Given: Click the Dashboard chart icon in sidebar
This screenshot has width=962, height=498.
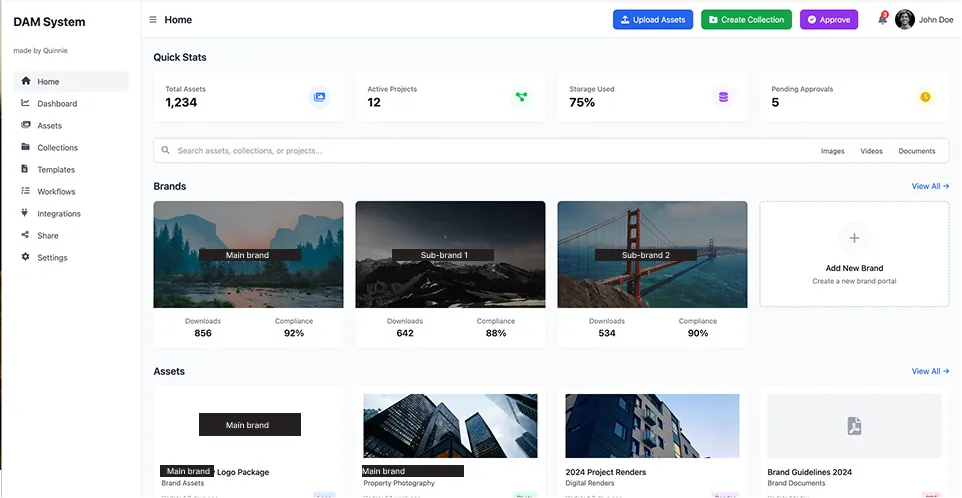Looking at the screenshot, I should [x=25, y=103].
